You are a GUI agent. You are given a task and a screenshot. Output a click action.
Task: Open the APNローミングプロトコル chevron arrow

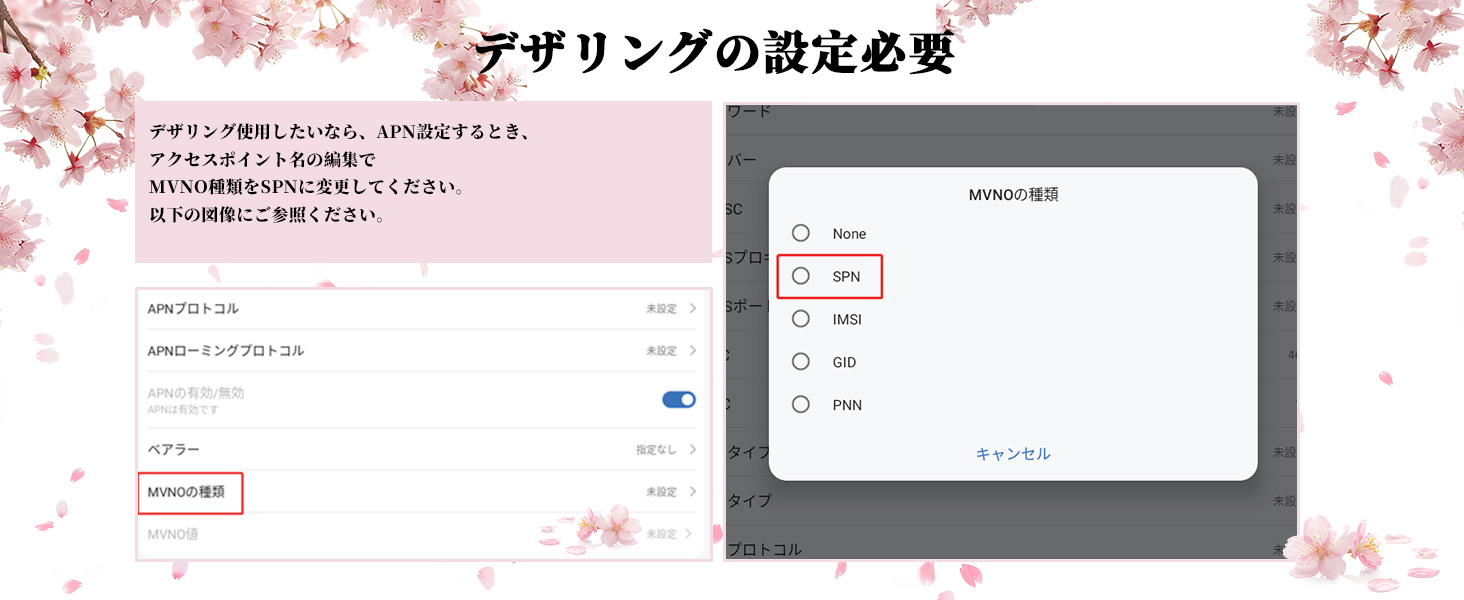[x=692, y=351]
